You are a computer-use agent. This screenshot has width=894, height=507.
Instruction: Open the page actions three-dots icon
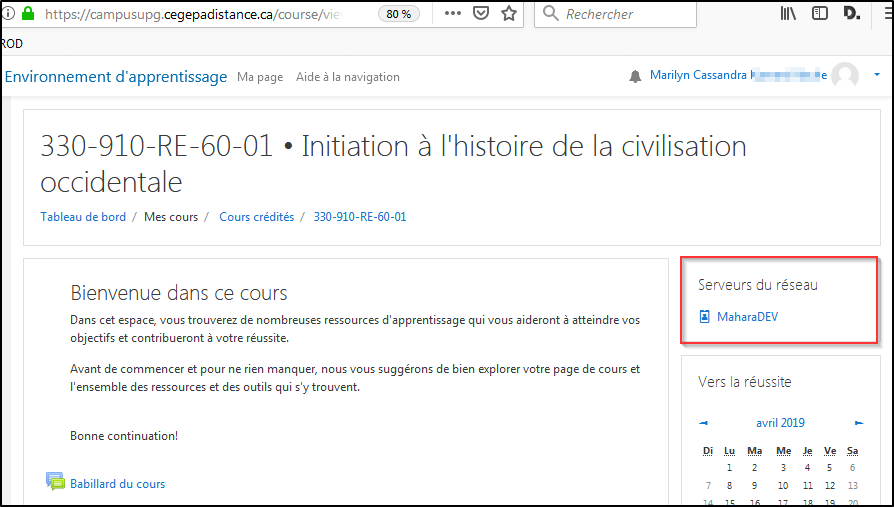point(452,14)
